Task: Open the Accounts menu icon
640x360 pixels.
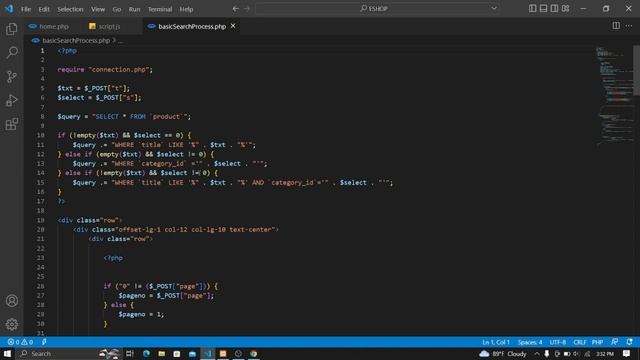Action: [x=12, y=301]
